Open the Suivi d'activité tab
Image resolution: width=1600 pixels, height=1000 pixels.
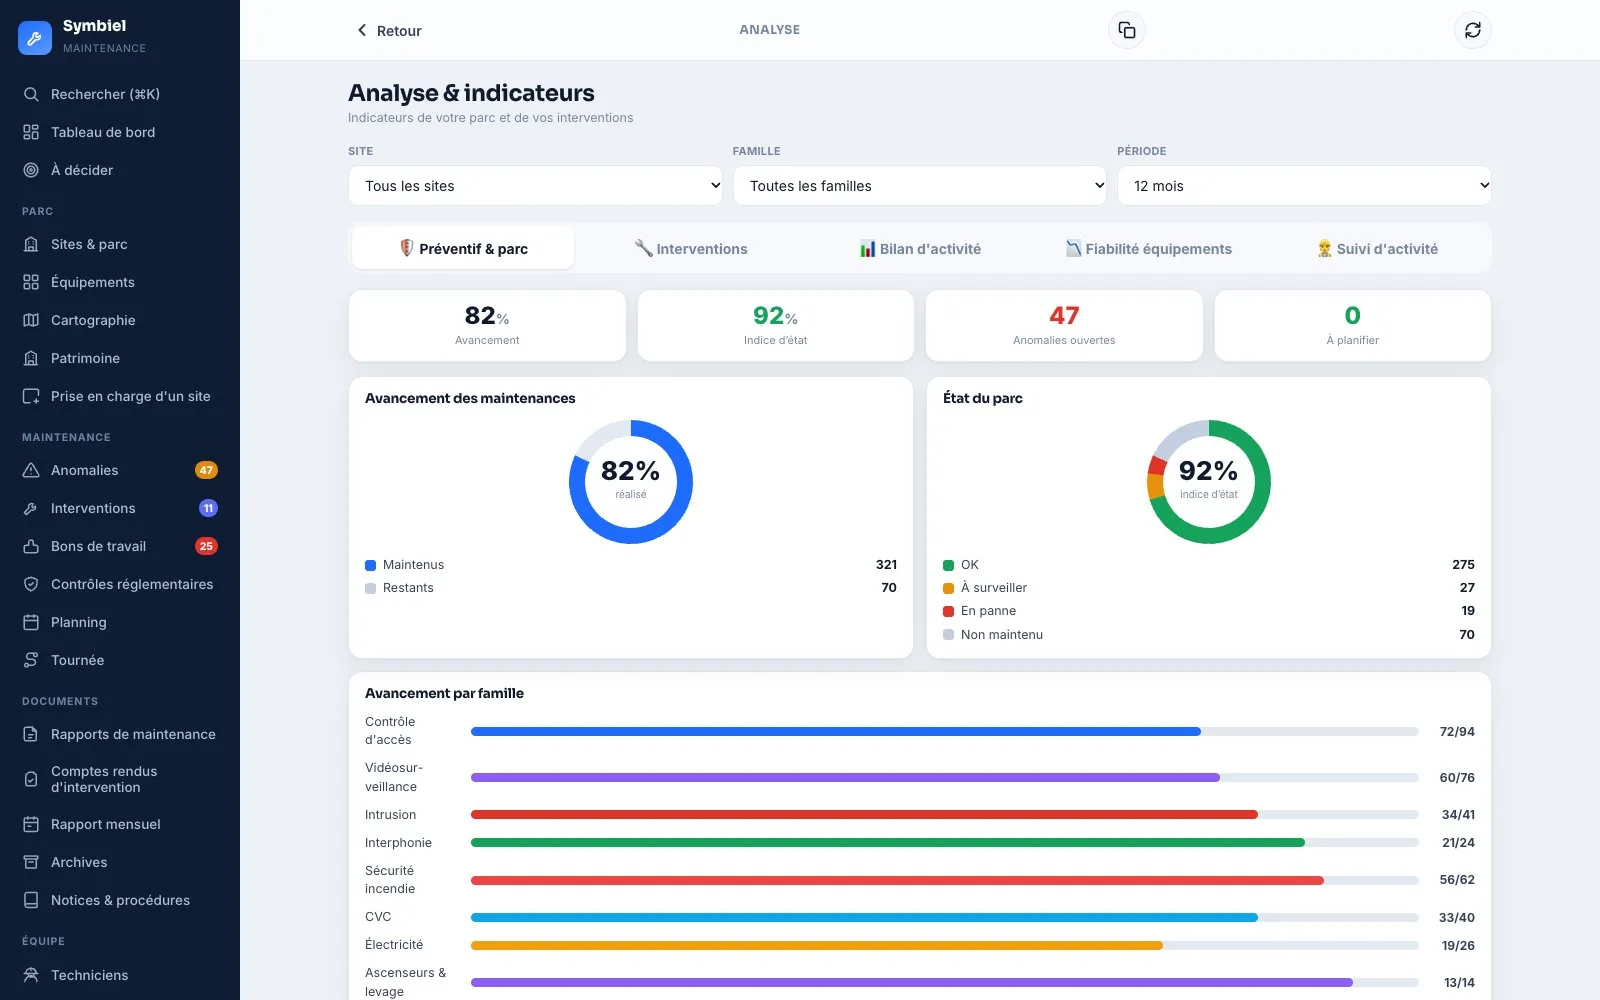[x=1377, y=248]
